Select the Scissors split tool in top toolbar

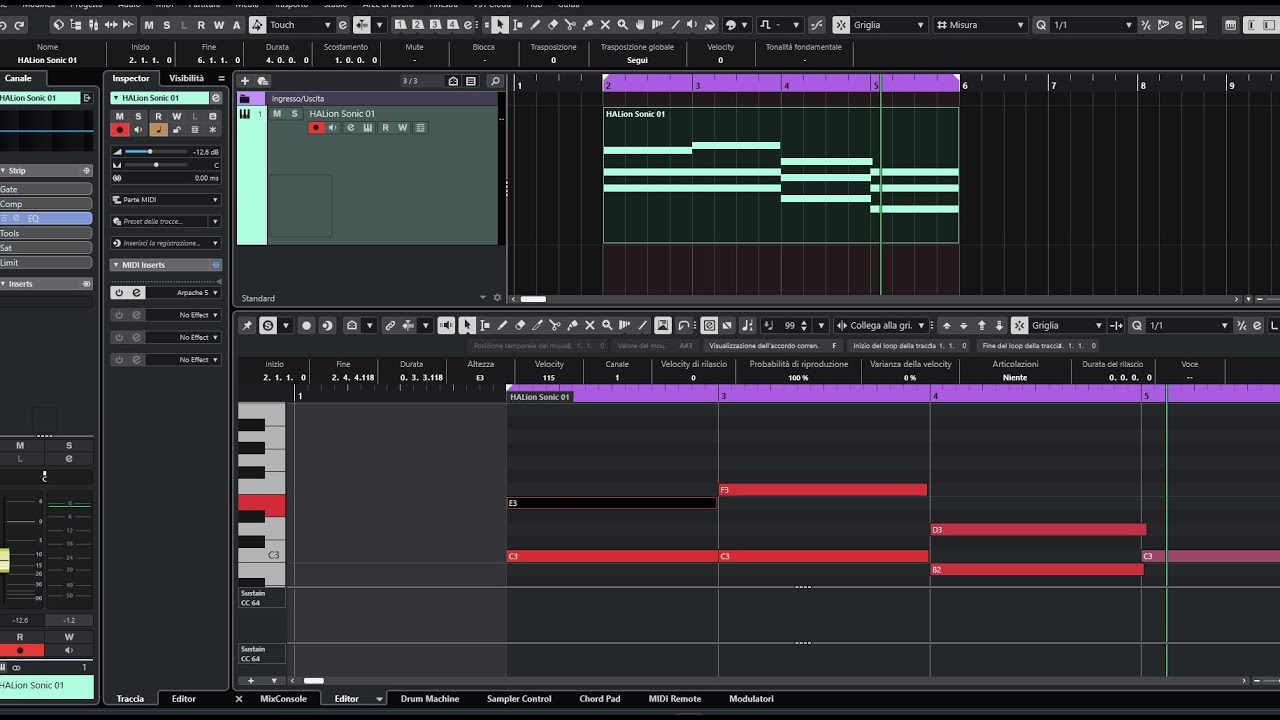570,25
